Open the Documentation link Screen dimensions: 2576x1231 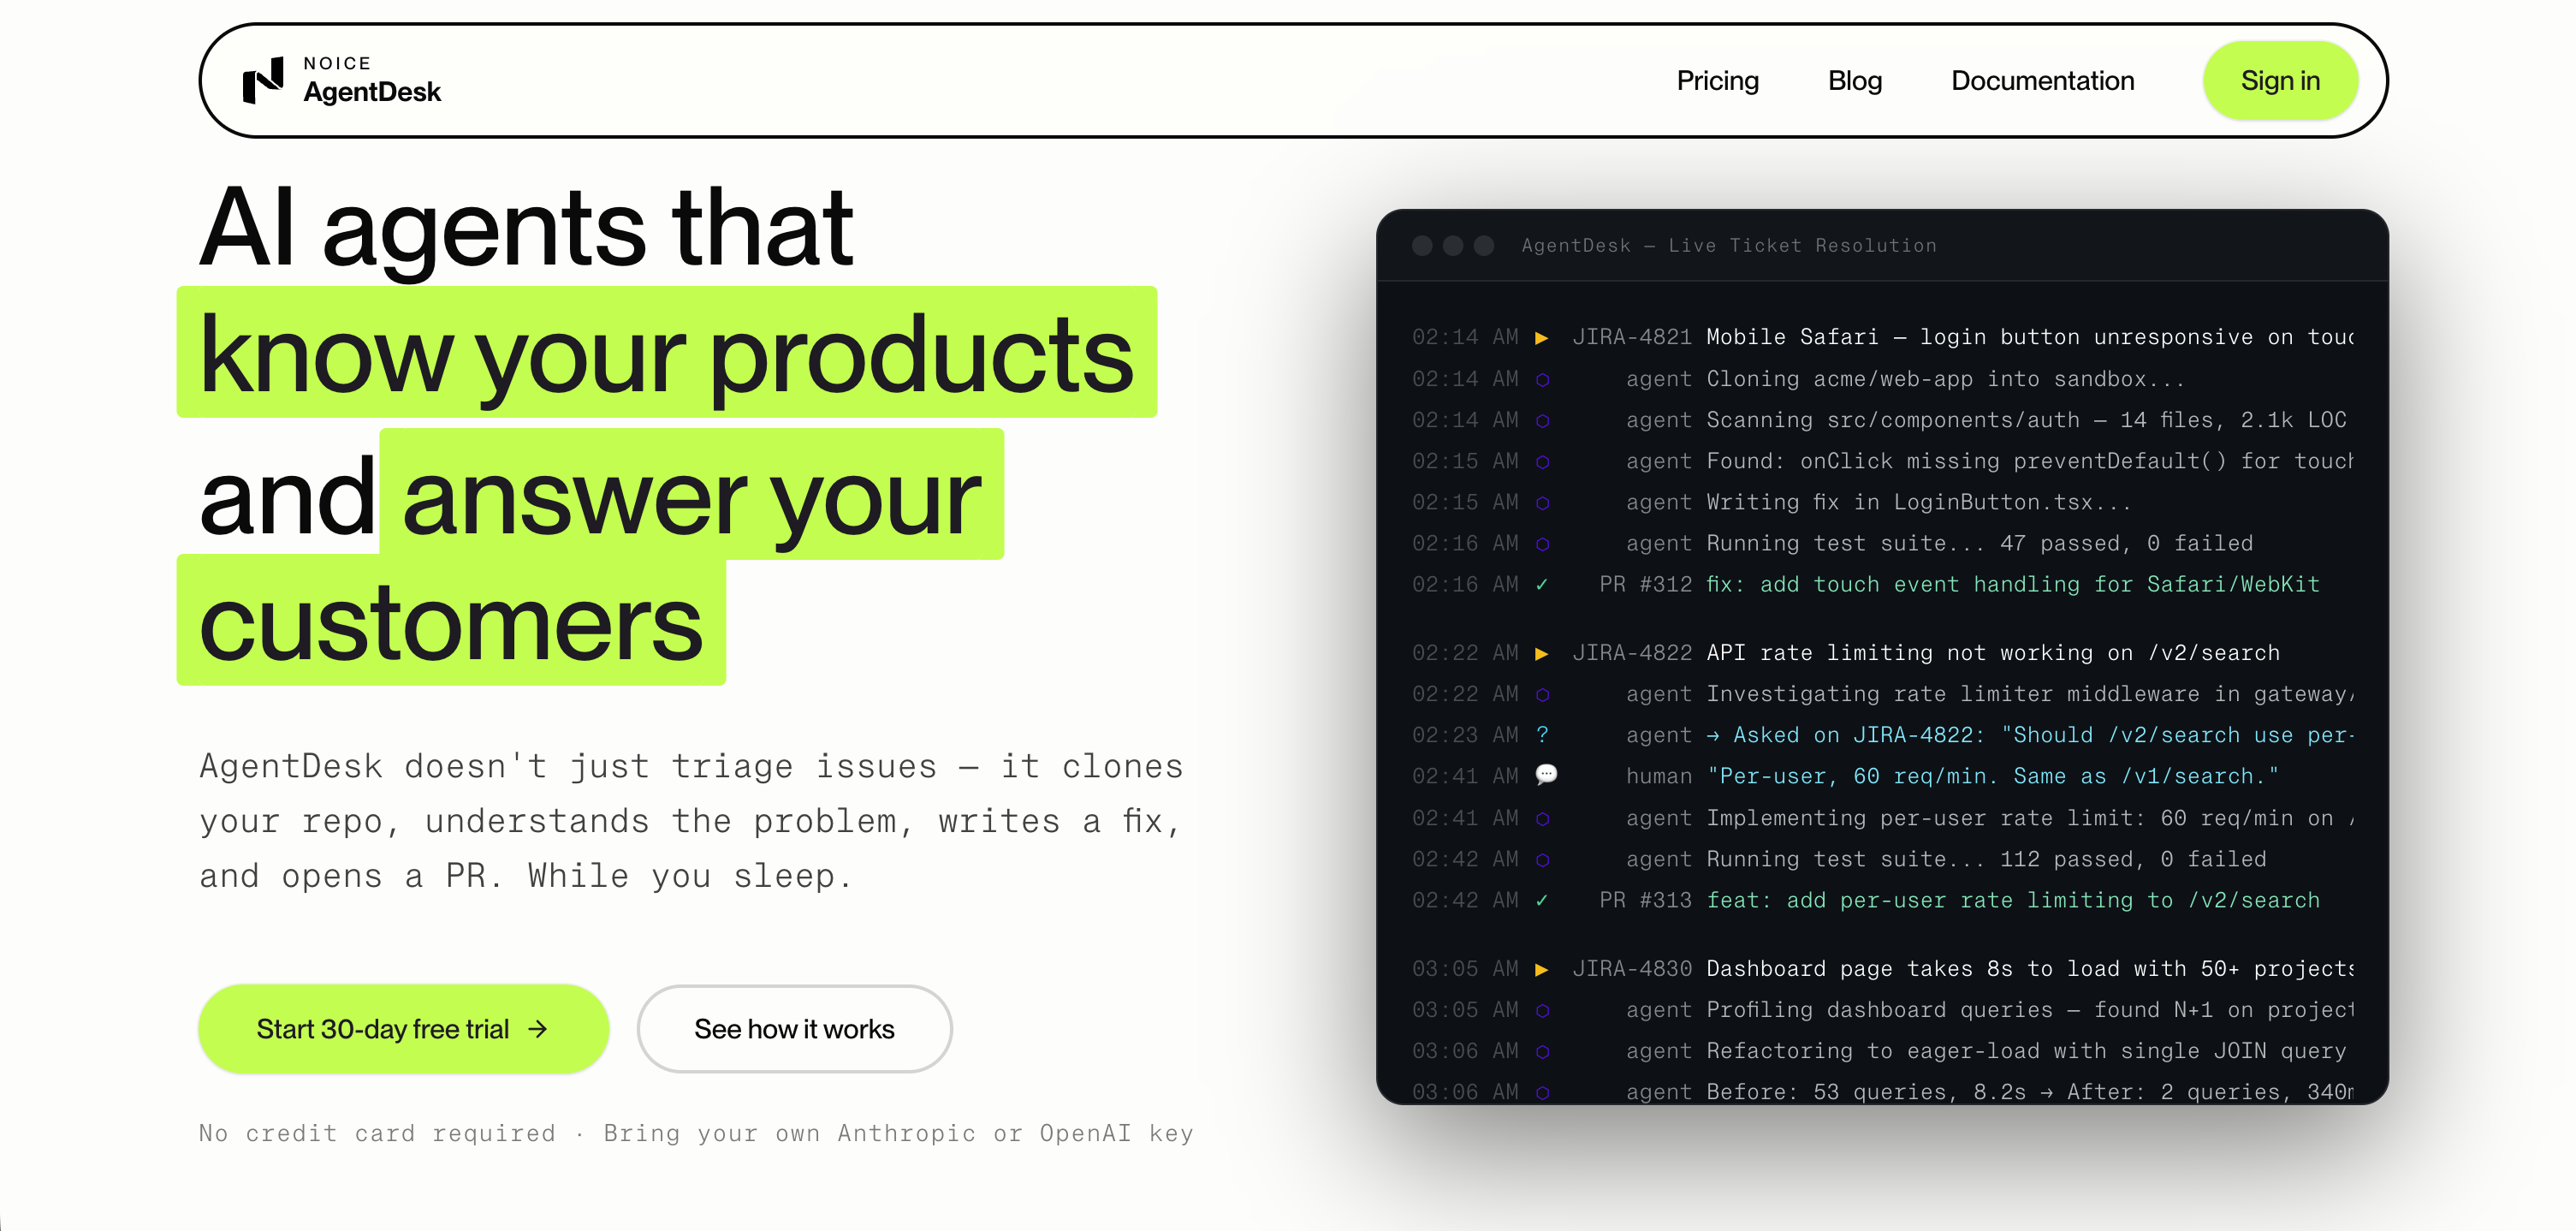pos(2042,80)
